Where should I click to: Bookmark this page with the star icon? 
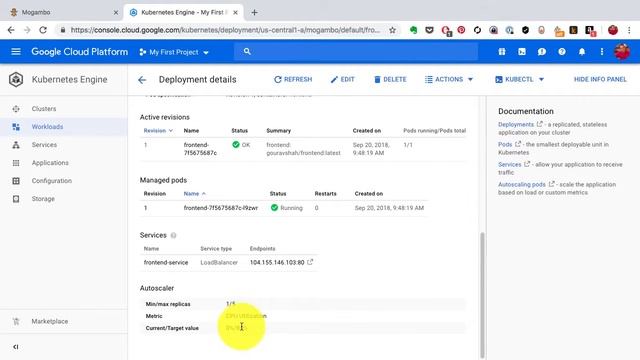(x=392, y=30)
